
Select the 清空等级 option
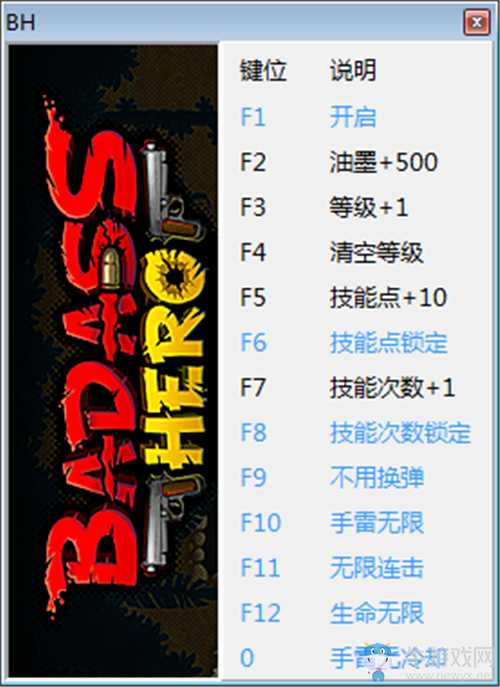[x=377, y=252]
